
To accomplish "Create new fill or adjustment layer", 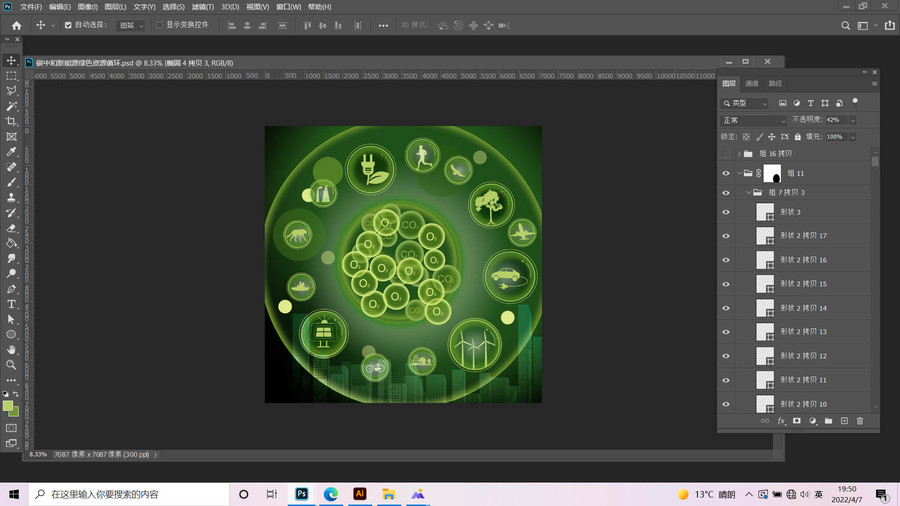I will [x=813, y=421].
